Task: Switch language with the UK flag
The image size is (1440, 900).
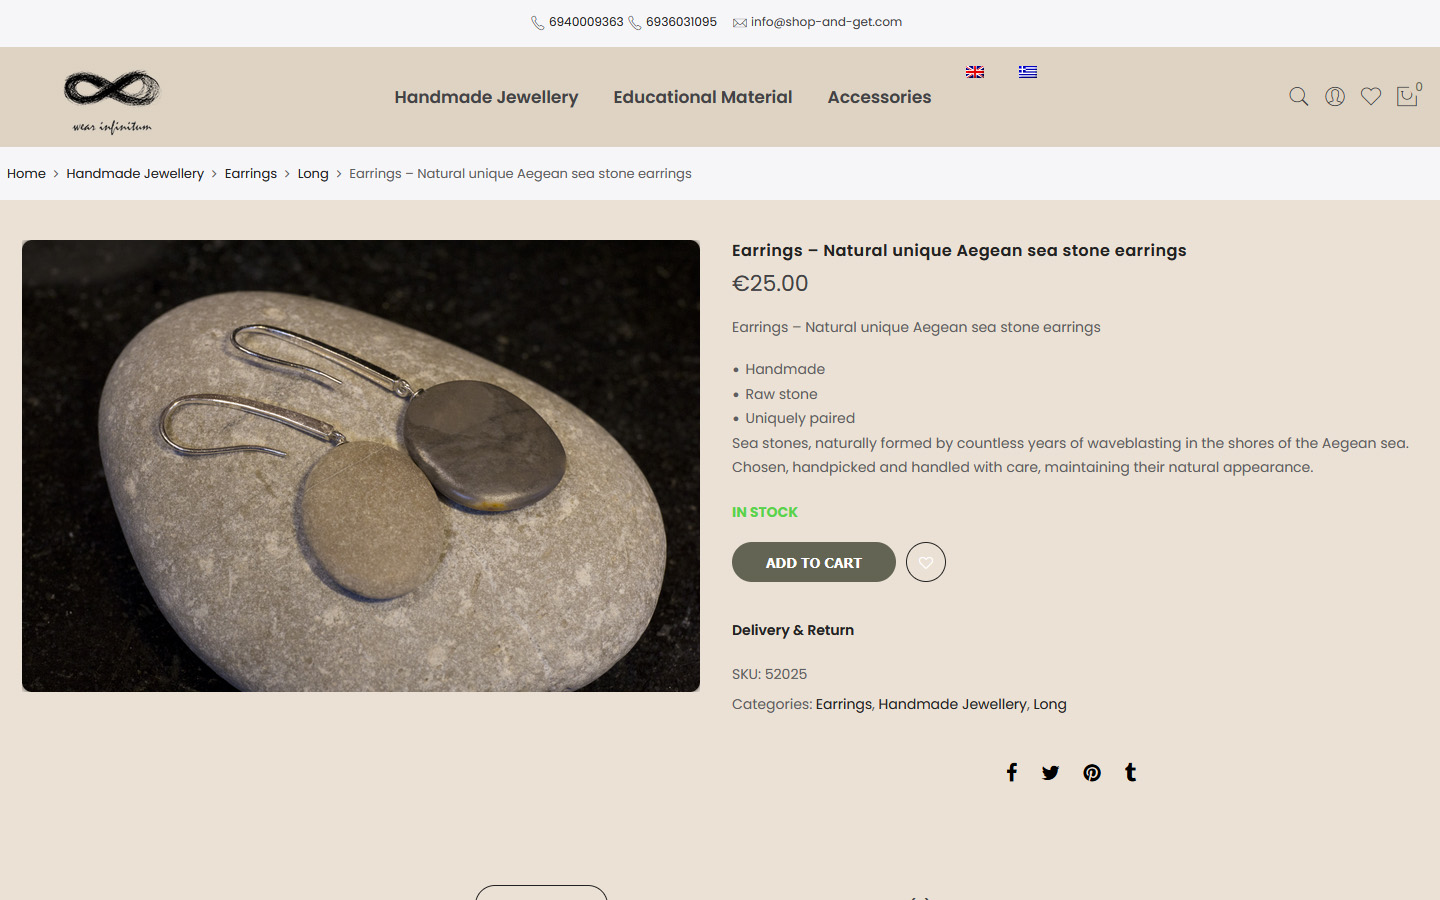Action: pos(975,72)
